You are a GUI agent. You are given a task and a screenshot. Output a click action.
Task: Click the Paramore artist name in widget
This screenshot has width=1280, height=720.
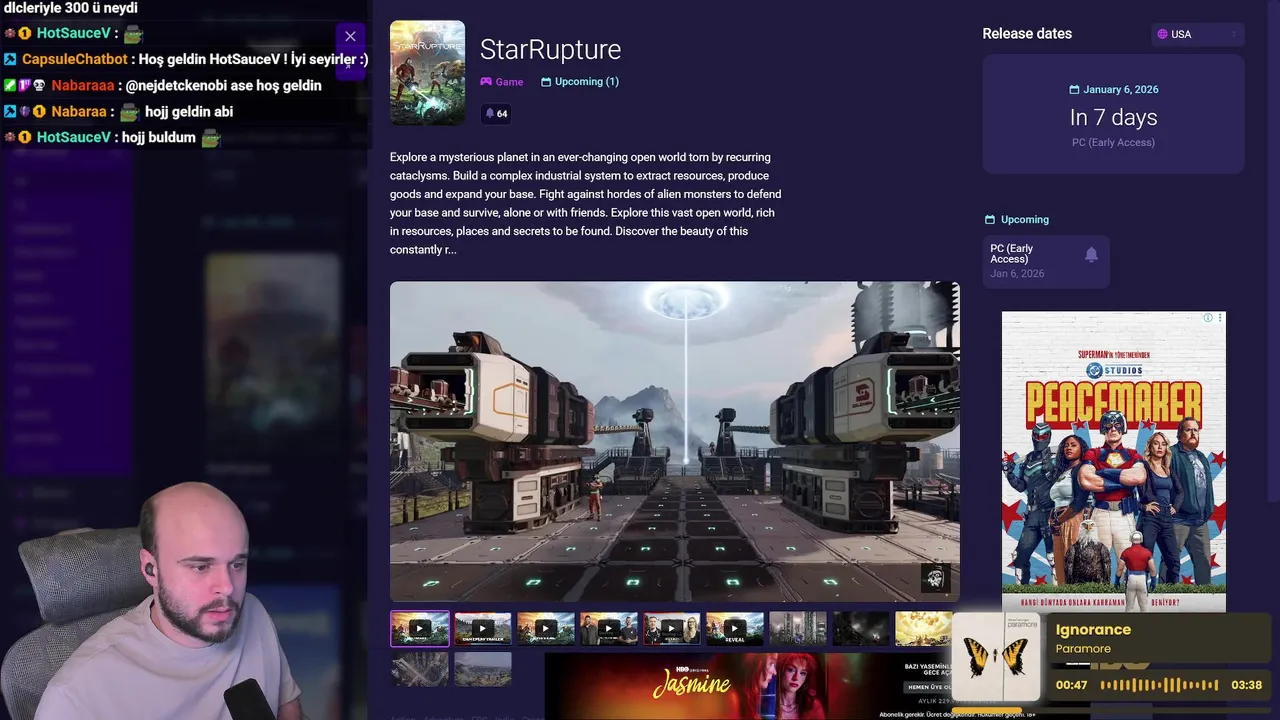pyautogui.click(x=1083, y=649)
